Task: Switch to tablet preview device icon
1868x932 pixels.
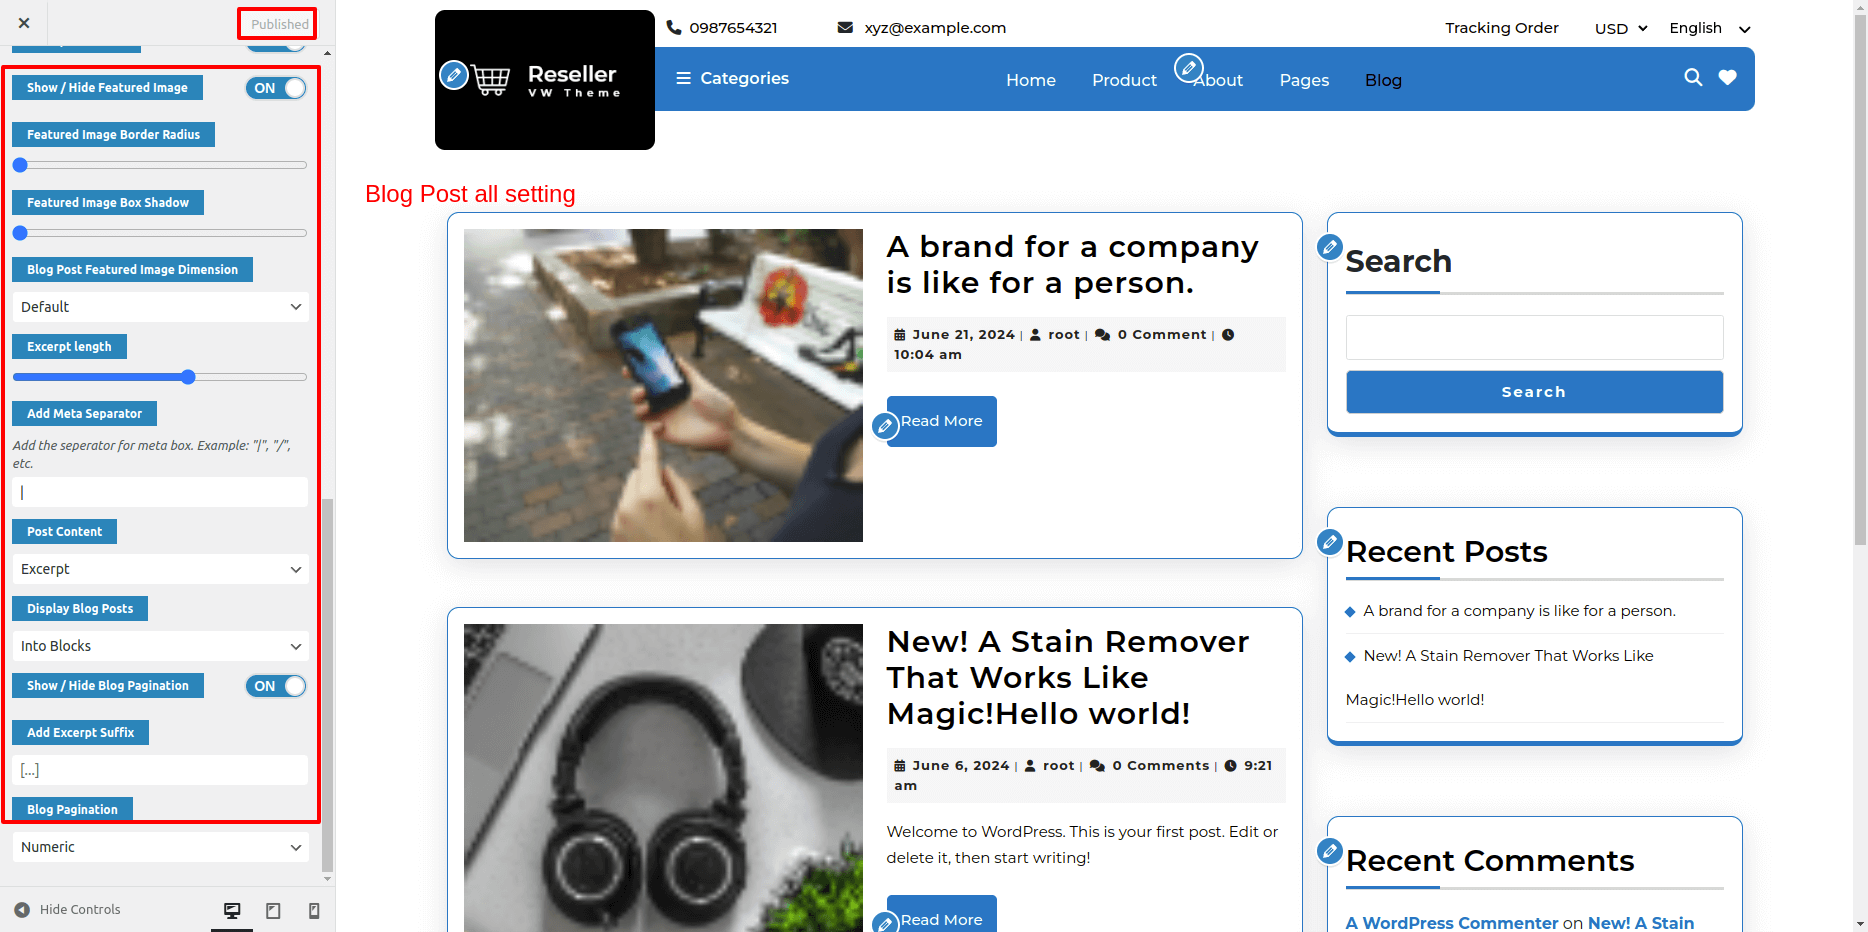Action: tap(273, 910)
